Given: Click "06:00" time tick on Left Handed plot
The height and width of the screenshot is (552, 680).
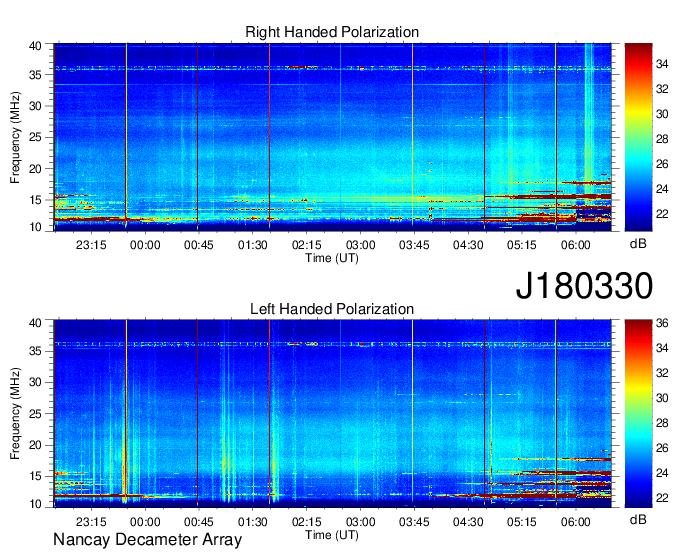Looking at the screenshot, I should coord(575,522).
